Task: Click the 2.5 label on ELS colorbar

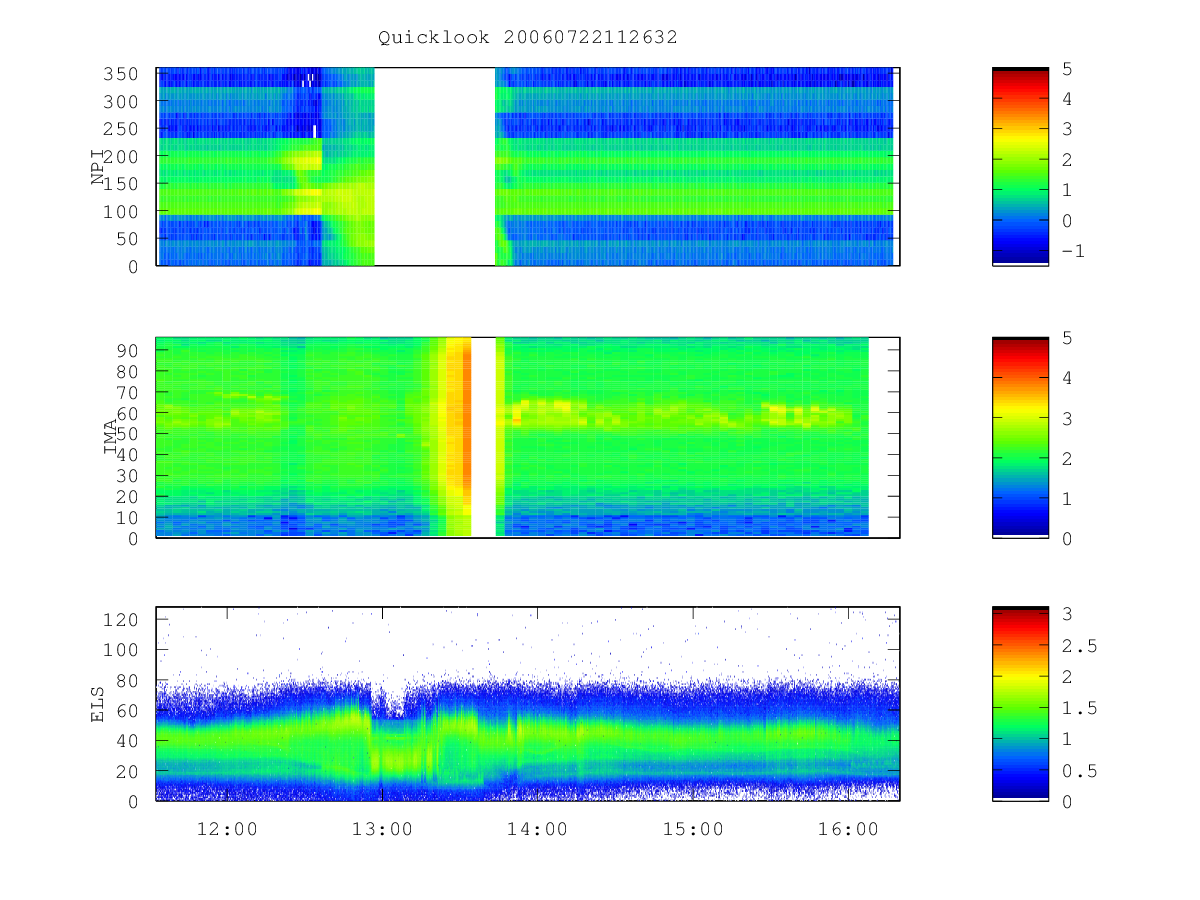Action: pos(1079,647)
